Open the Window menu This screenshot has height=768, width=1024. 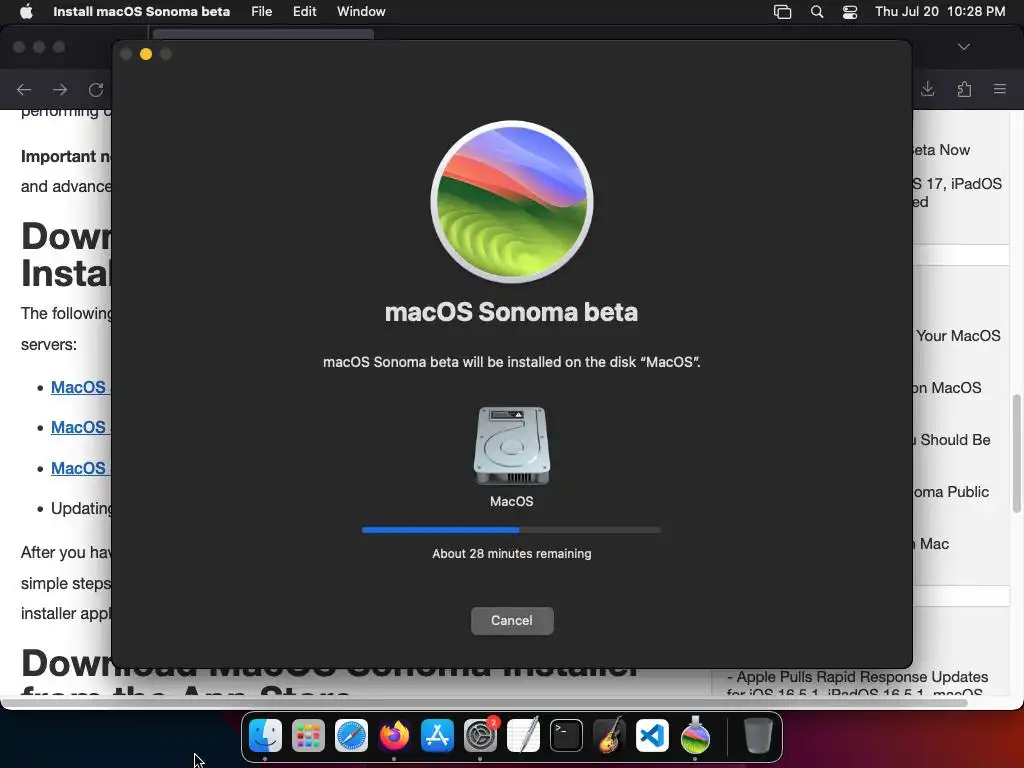pos(361,12)
